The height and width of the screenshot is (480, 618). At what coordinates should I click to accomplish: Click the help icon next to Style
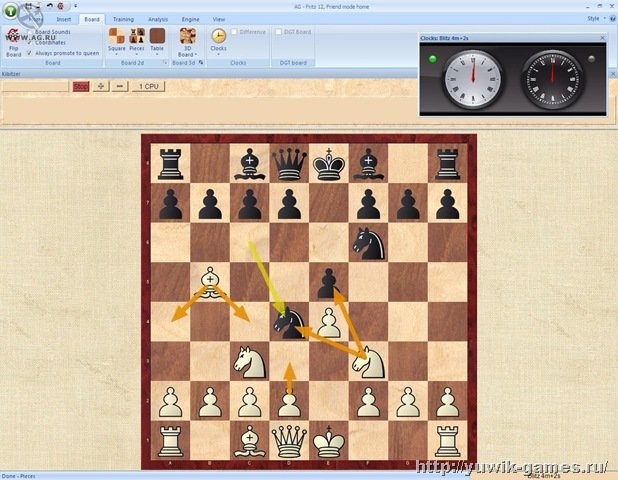pos(613,18)
